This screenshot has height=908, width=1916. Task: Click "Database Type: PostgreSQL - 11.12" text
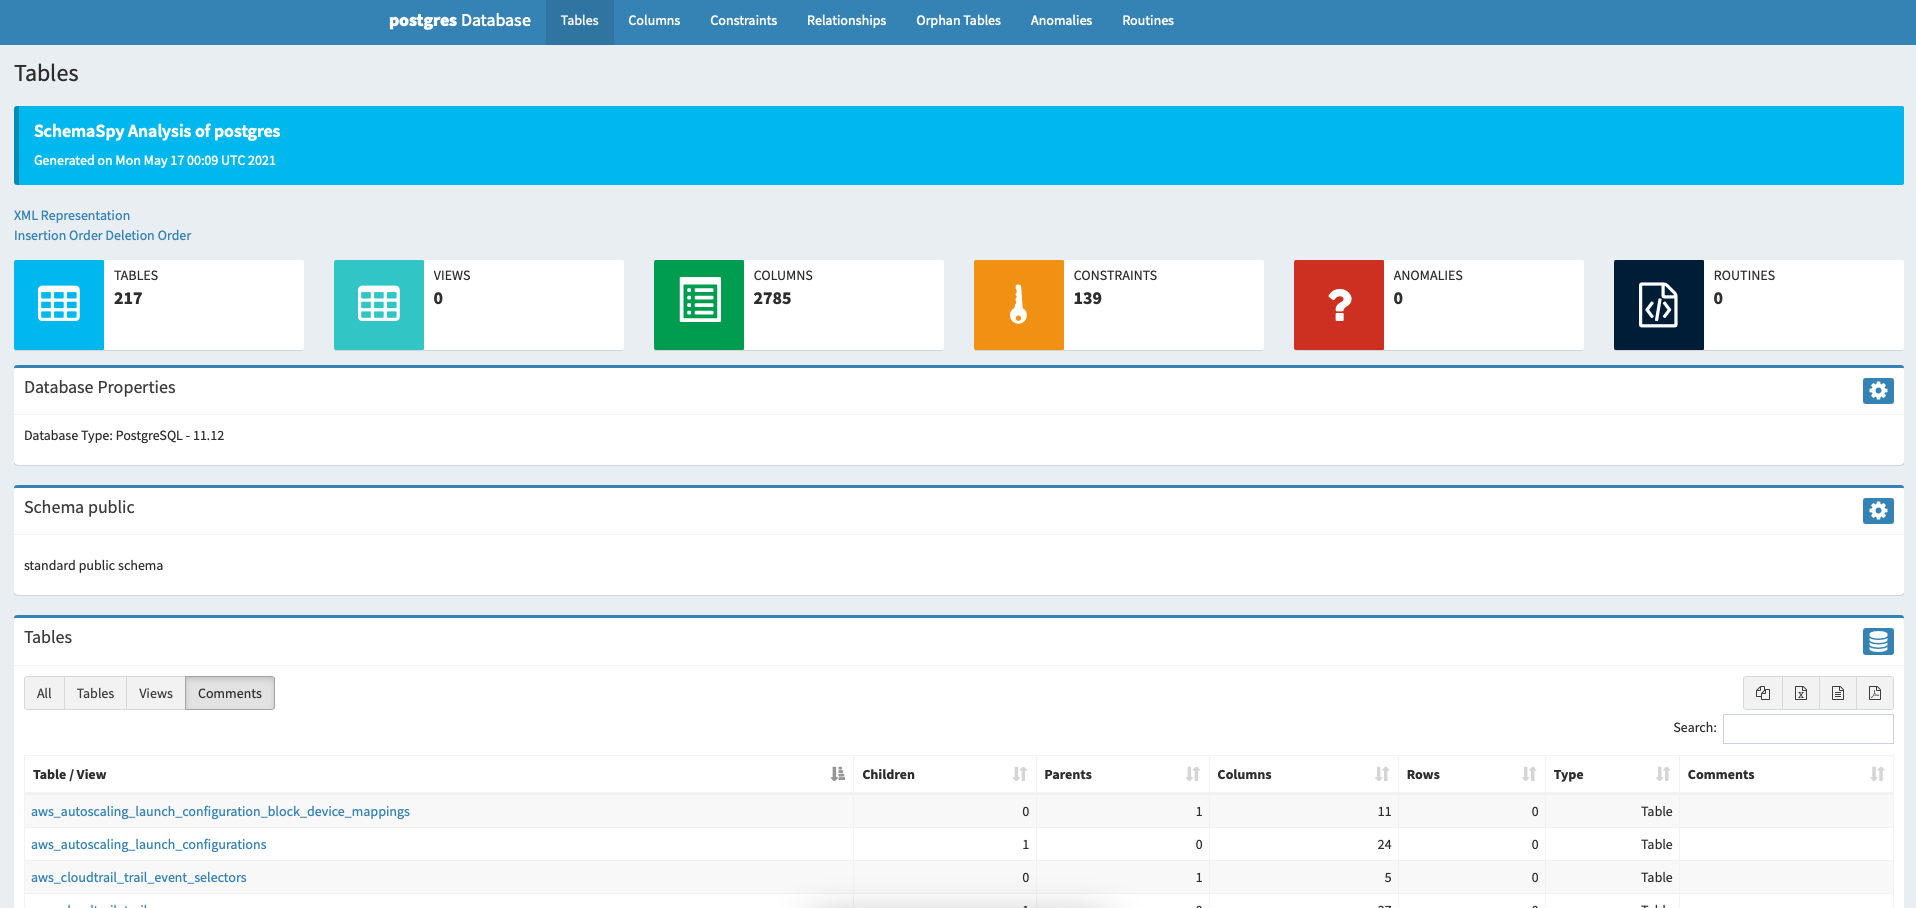tap(124, 435)
